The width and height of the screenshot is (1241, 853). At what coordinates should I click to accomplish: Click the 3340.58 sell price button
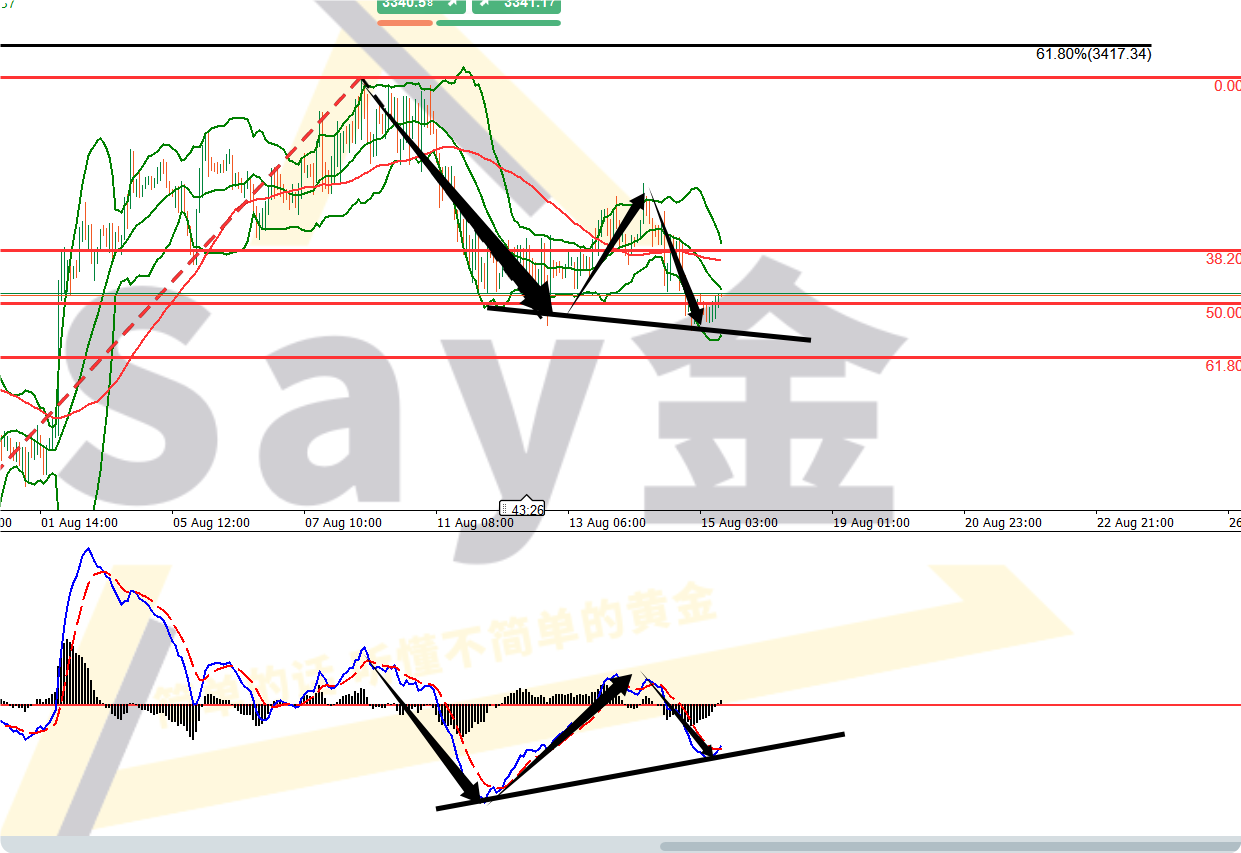(x=408, y=5)
